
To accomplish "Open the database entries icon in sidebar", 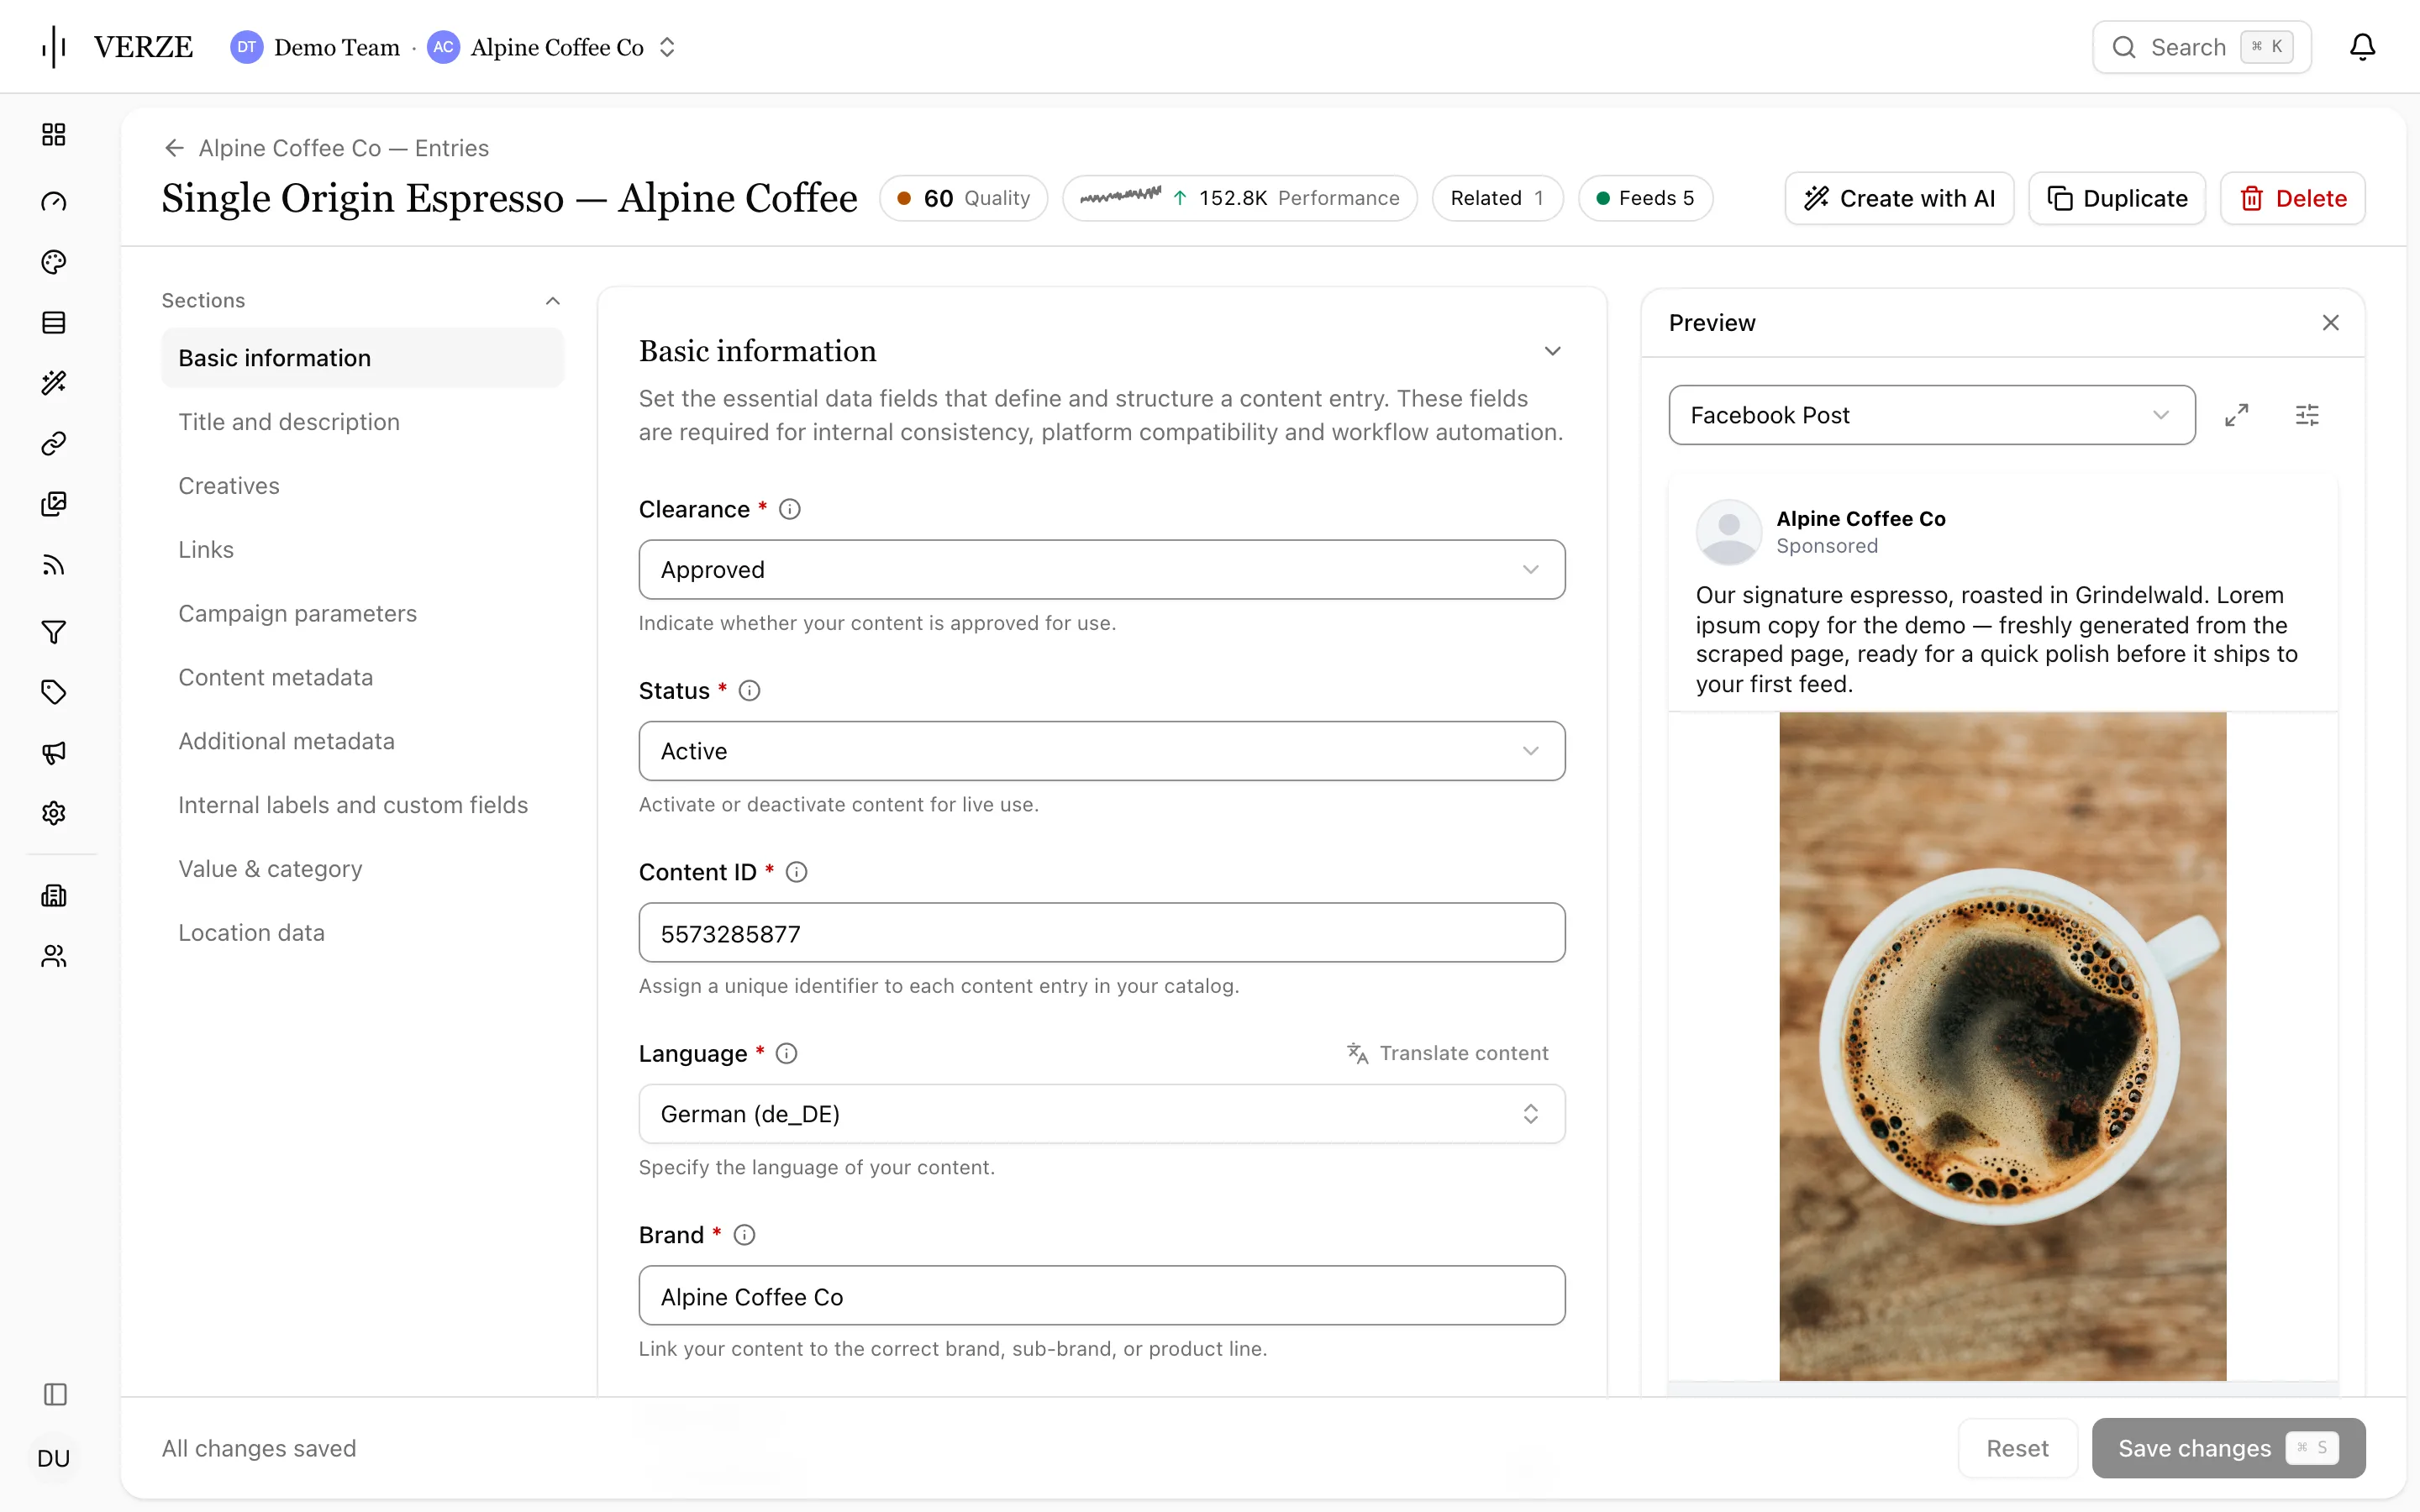I will (54, 322).
